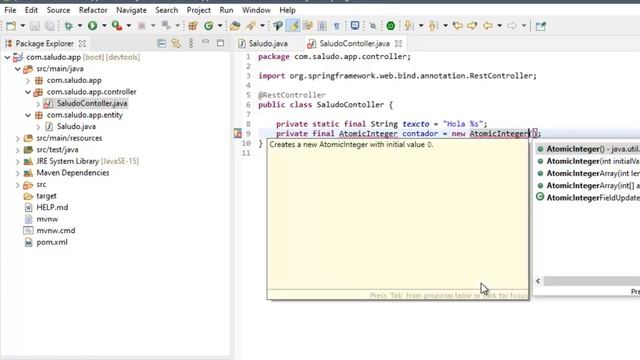Launch Debug using the bug icon
The width and height of the screenshot is (640, 360).
pos(69,26)
